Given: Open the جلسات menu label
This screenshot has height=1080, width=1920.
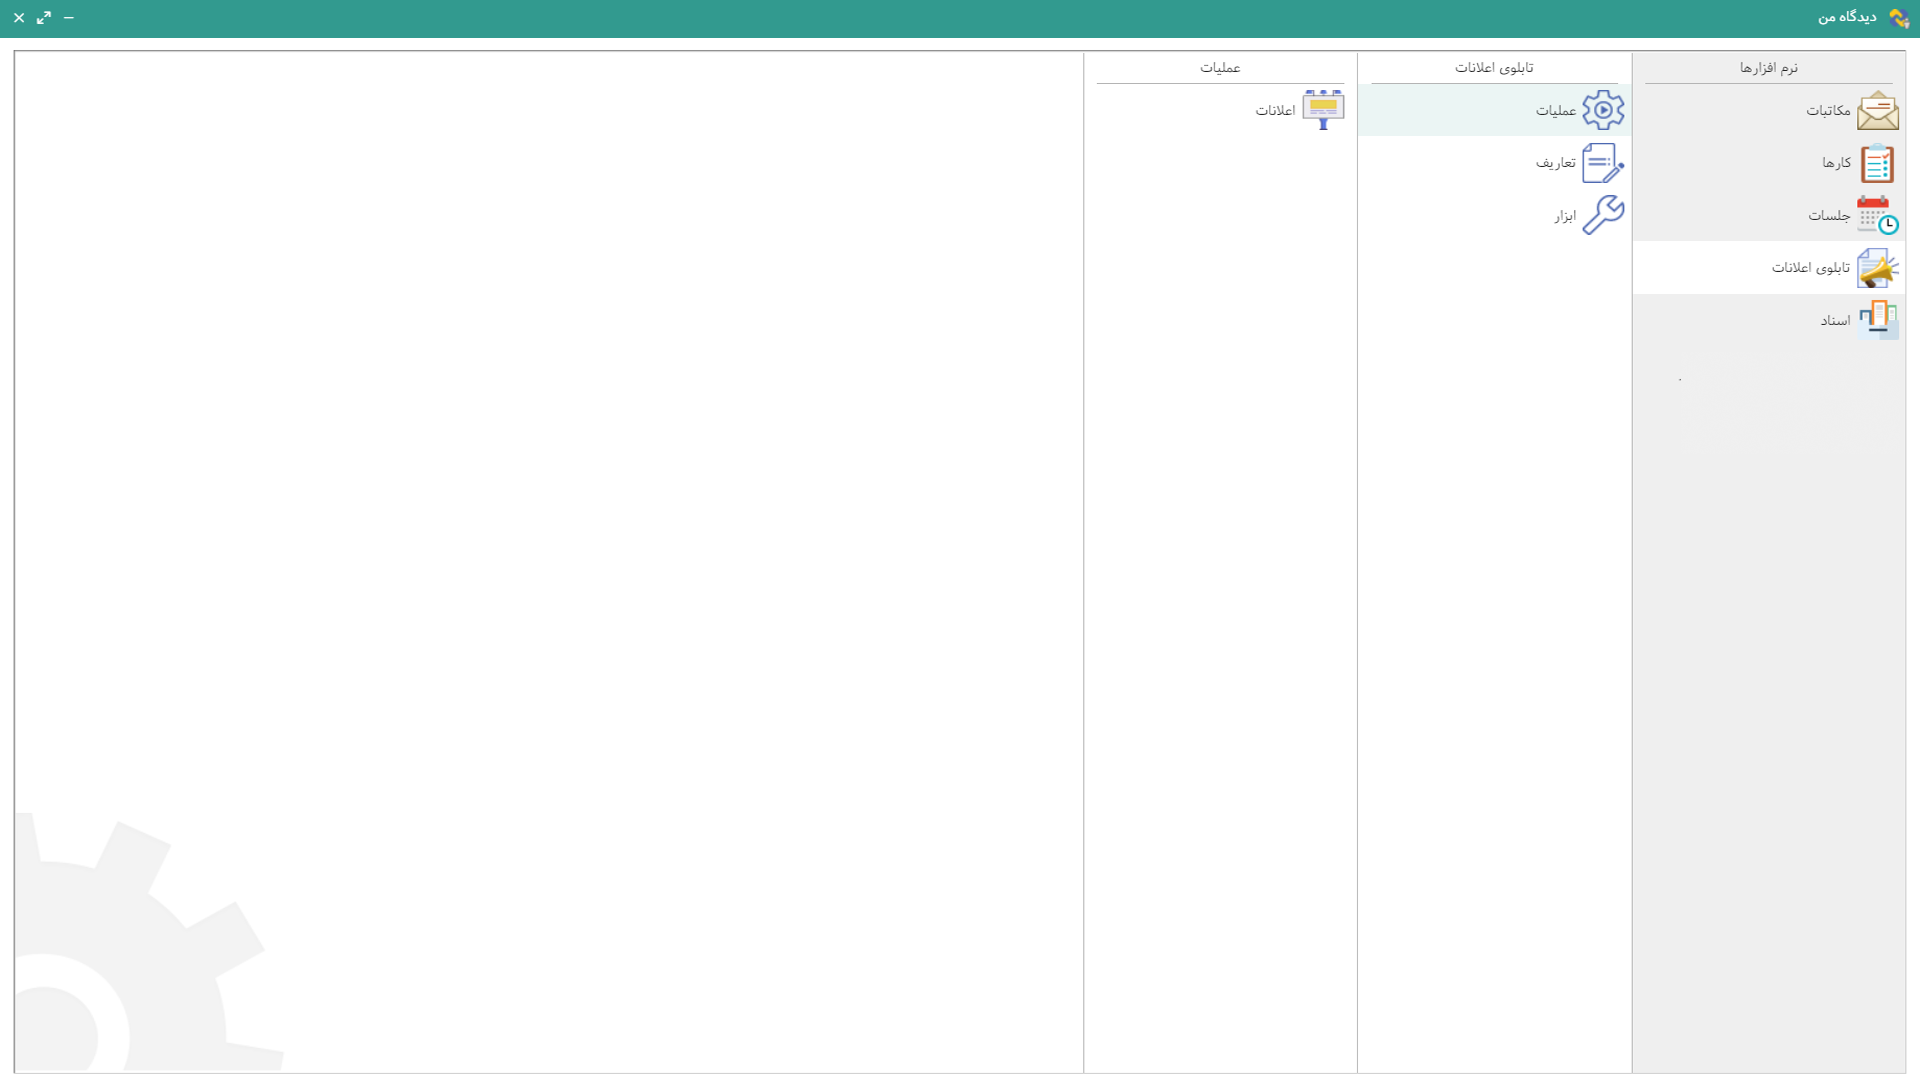Looking at the screenshot, I should pyautogui.click(x=1828, y=216).
